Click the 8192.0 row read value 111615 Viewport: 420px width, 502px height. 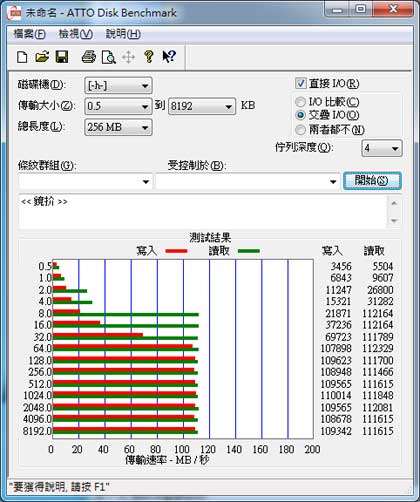pos(378,431)
